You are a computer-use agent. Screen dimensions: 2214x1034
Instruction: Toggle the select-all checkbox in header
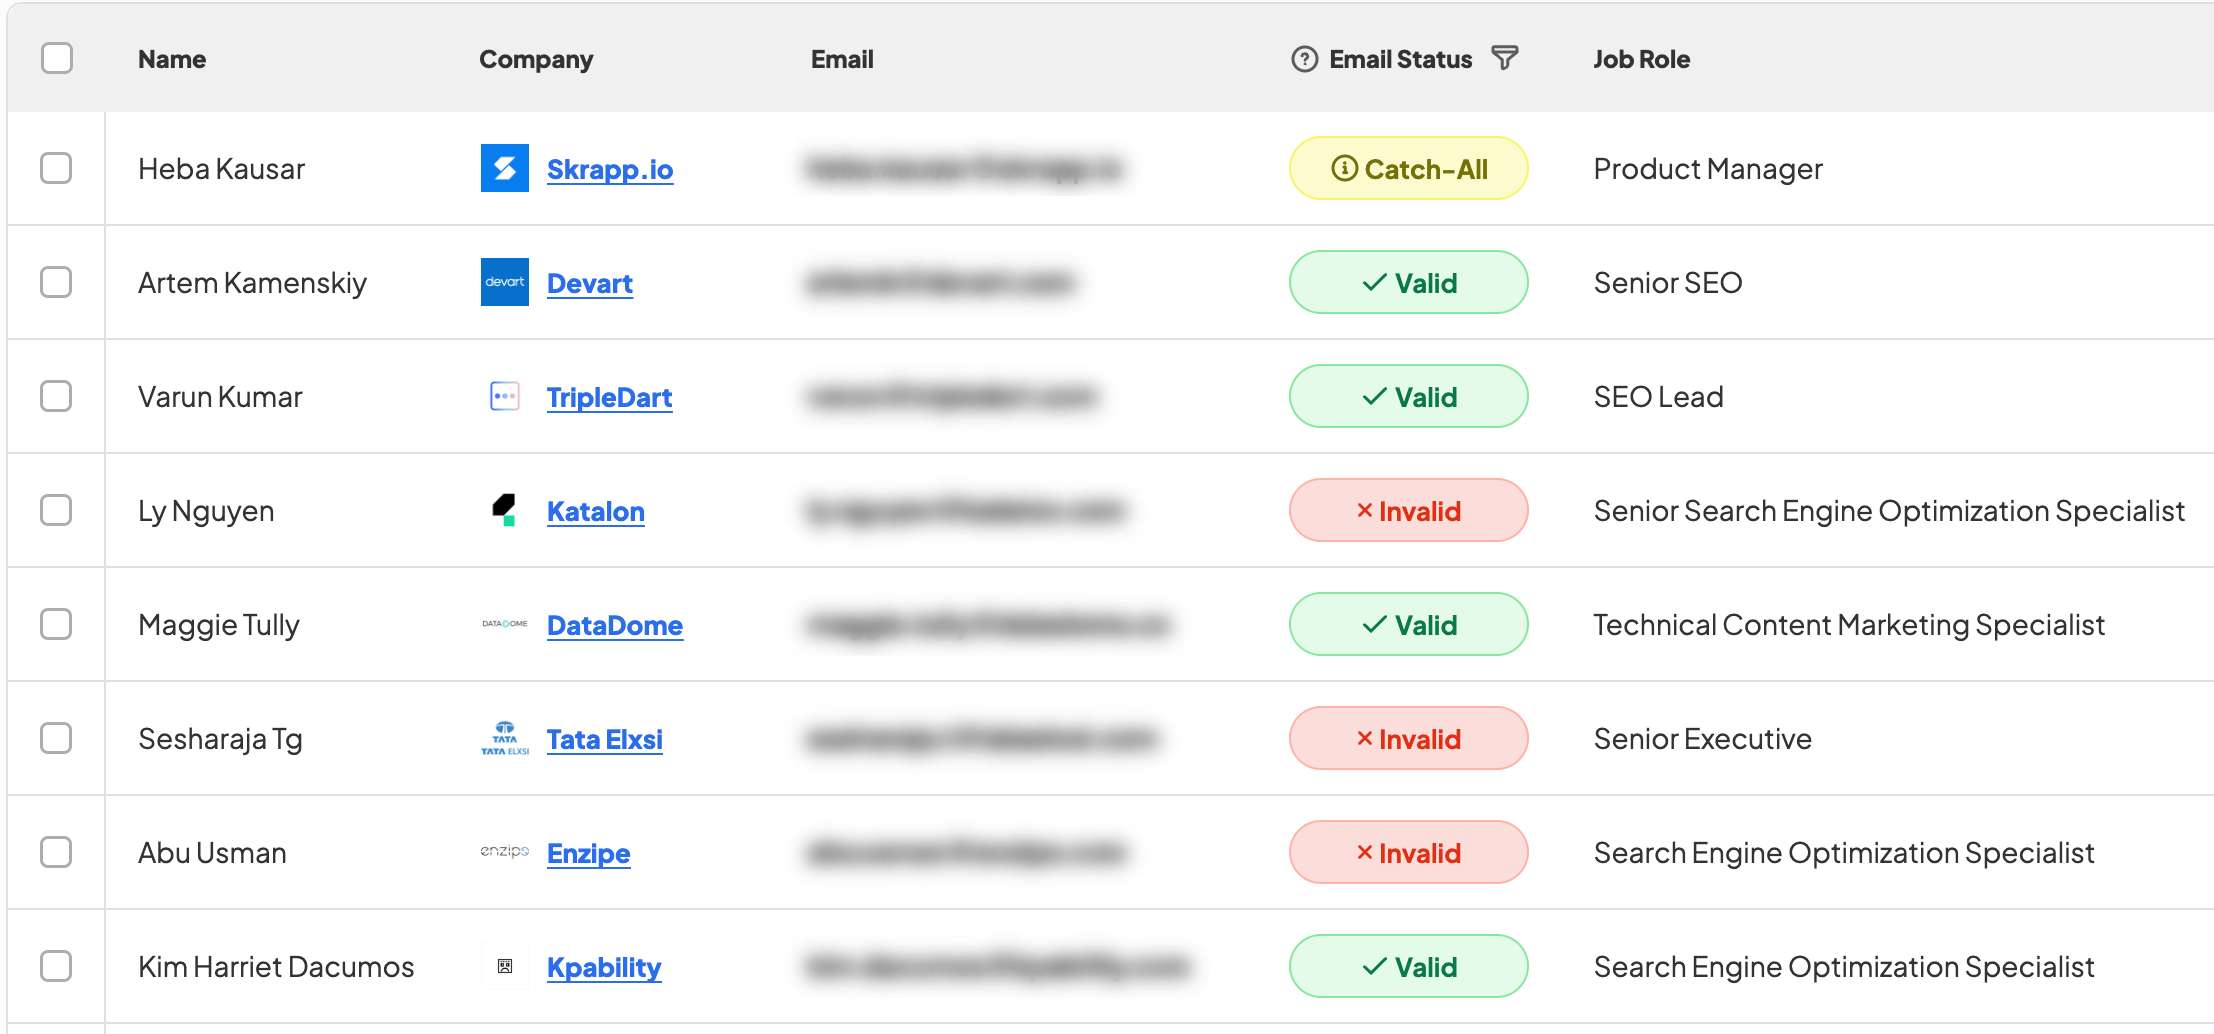point(57,58)
